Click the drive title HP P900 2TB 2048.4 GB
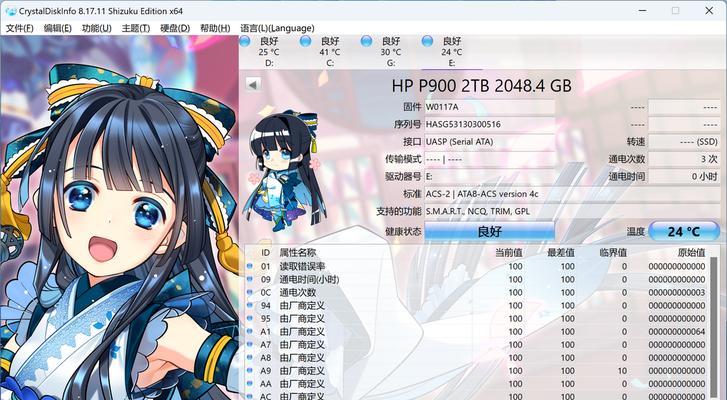Screen dimensions: 727x400 point(481,86)
